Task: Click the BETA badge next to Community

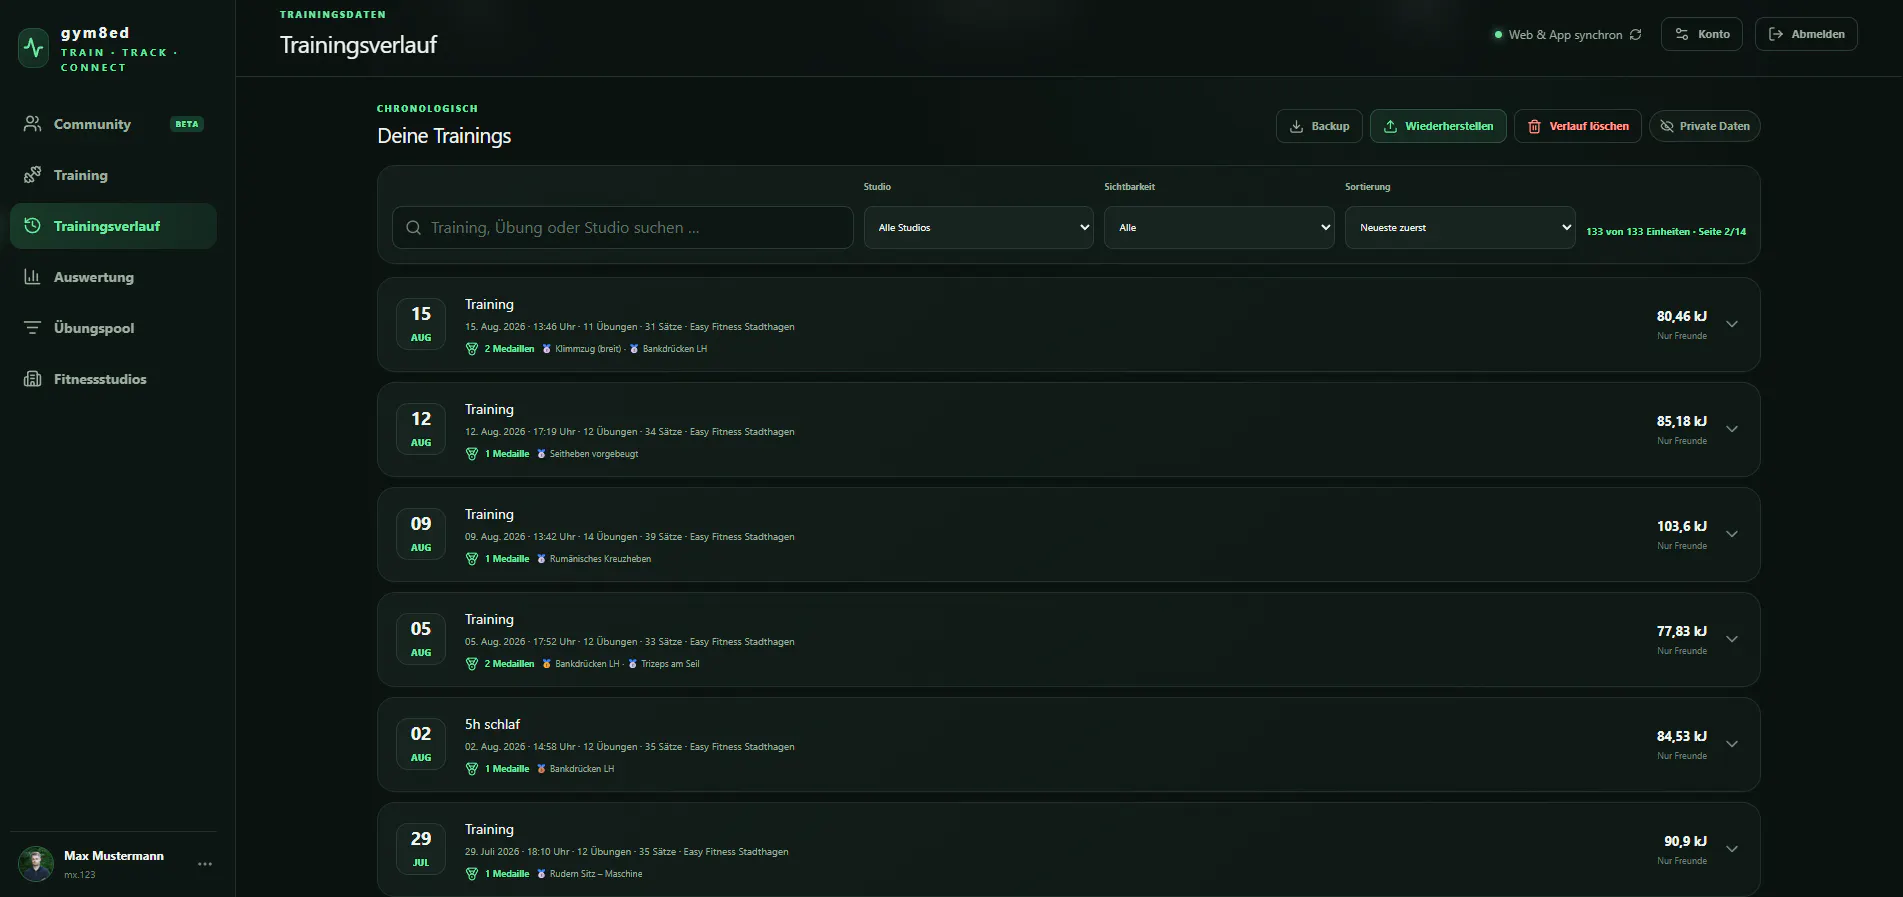Action: [x=187, y=124]
